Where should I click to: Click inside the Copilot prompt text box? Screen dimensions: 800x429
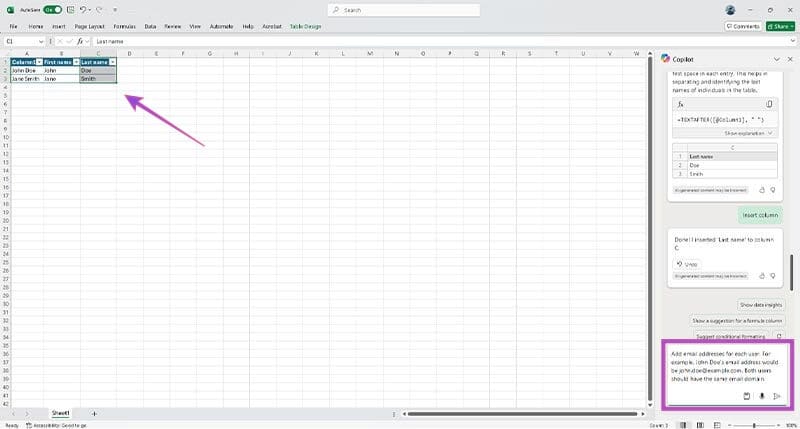point(727,366)
